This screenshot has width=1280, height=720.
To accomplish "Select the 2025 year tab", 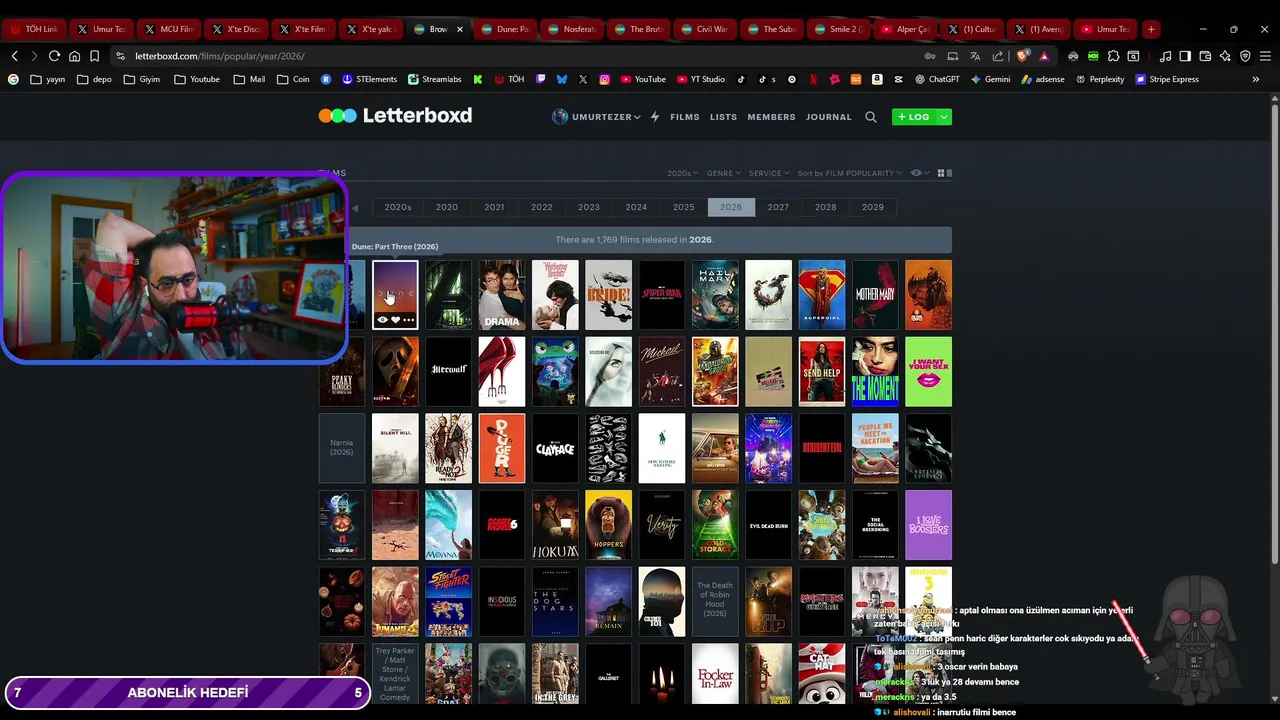I will pos(683,207).
